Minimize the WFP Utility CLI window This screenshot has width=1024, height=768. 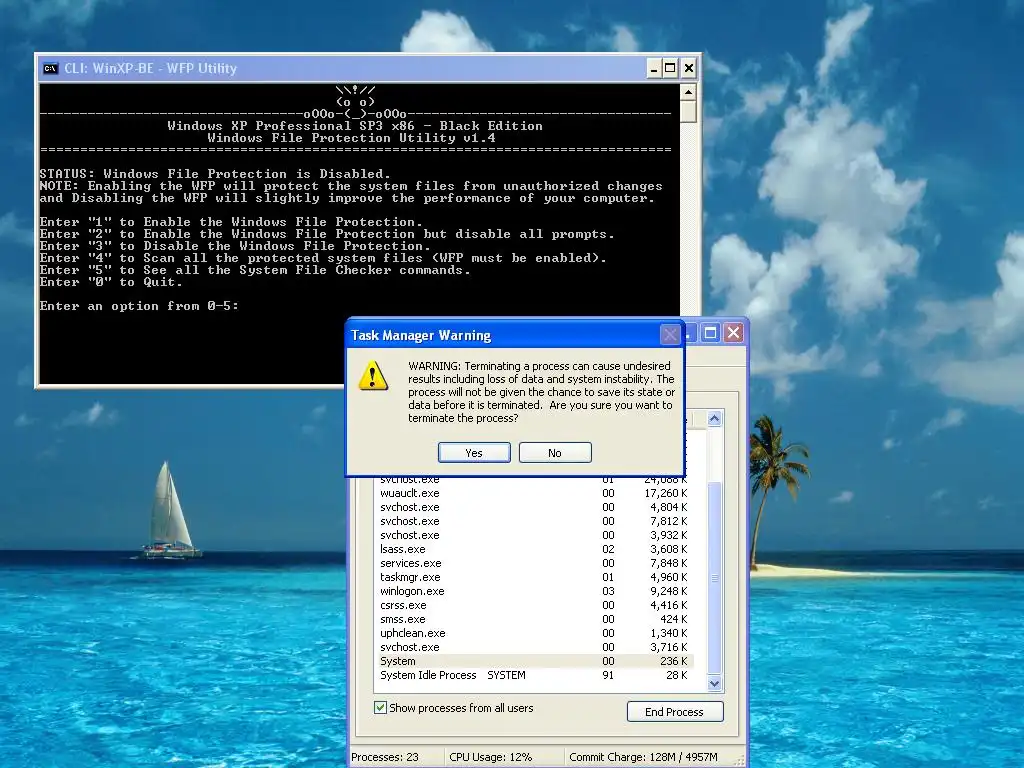point(654,68)
